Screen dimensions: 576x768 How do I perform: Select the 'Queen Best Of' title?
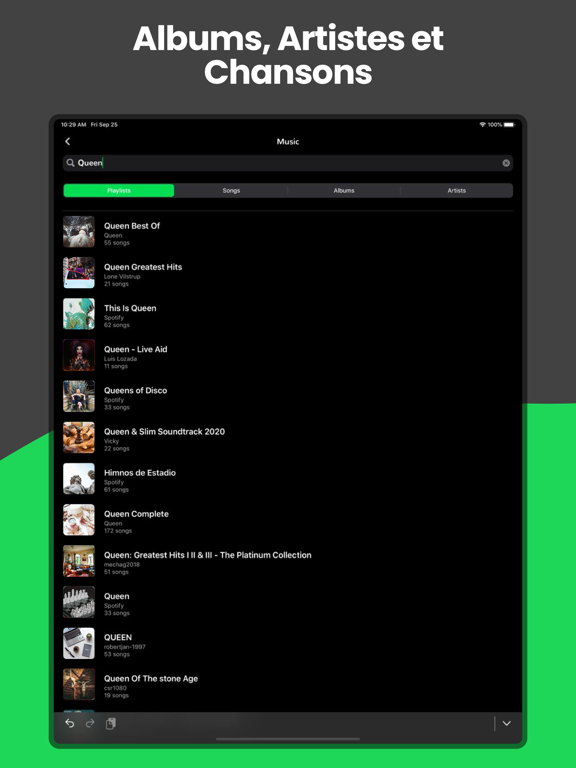coord(132,226)
